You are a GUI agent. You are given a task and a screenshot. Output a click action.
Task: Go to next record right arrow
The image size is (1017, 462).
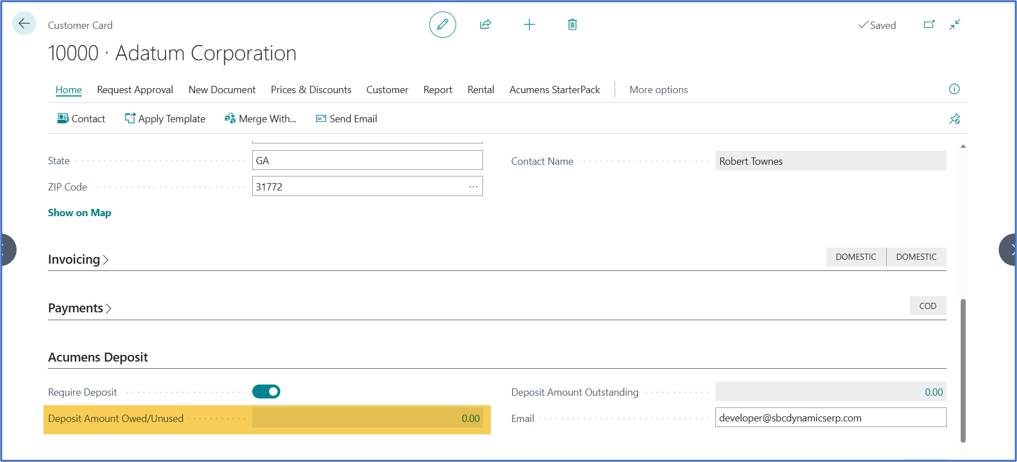click(1009, 250)
